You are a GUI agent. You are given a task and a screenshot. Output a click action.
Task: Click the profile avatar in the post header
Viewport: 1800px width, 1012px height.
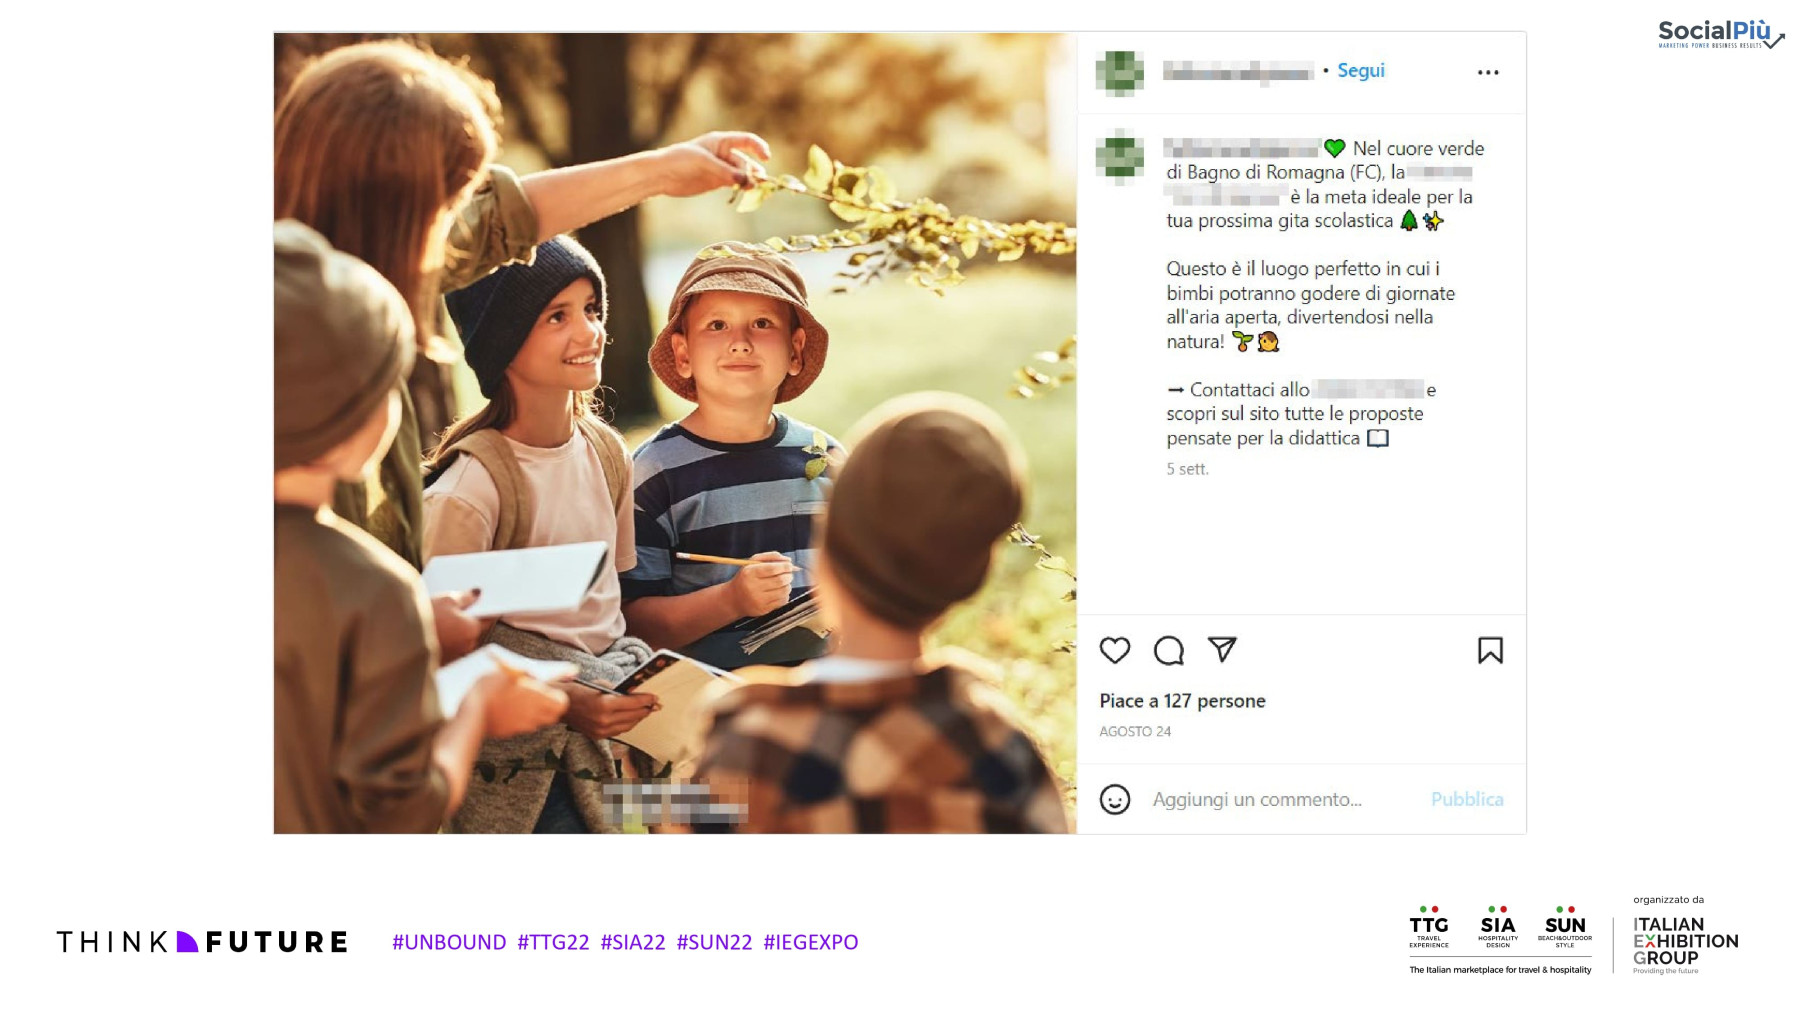click(x=1120, y=72)
